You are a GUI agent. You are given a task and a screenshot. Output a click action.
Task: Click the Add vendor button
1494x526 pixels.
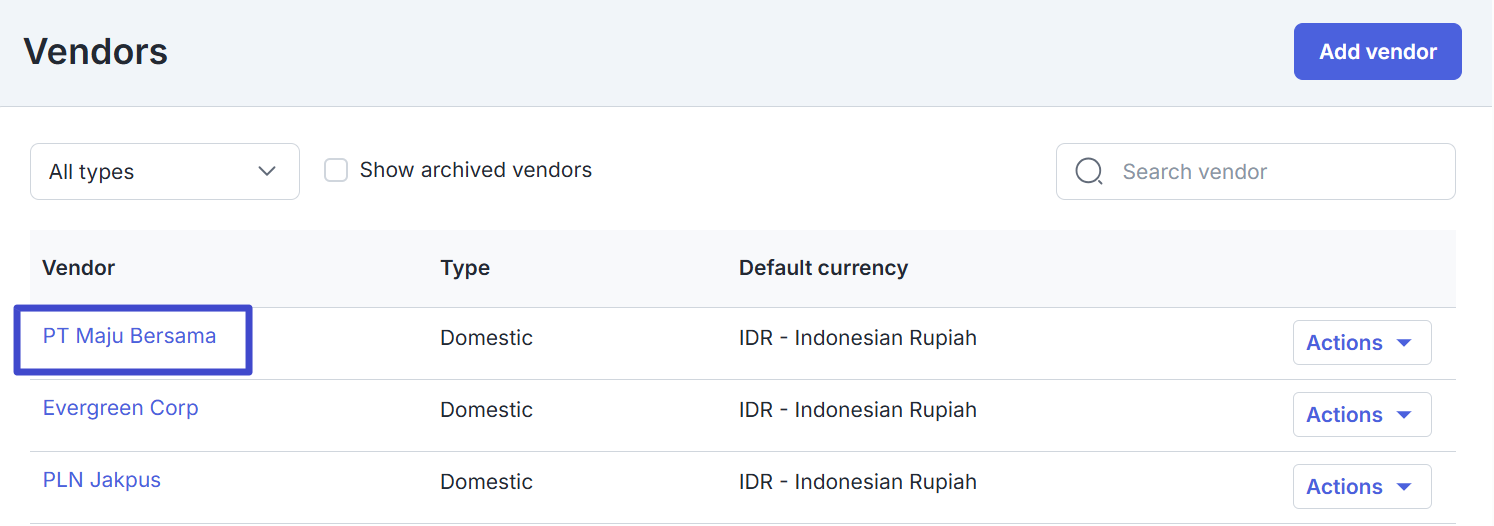[x=1377, y=52]
